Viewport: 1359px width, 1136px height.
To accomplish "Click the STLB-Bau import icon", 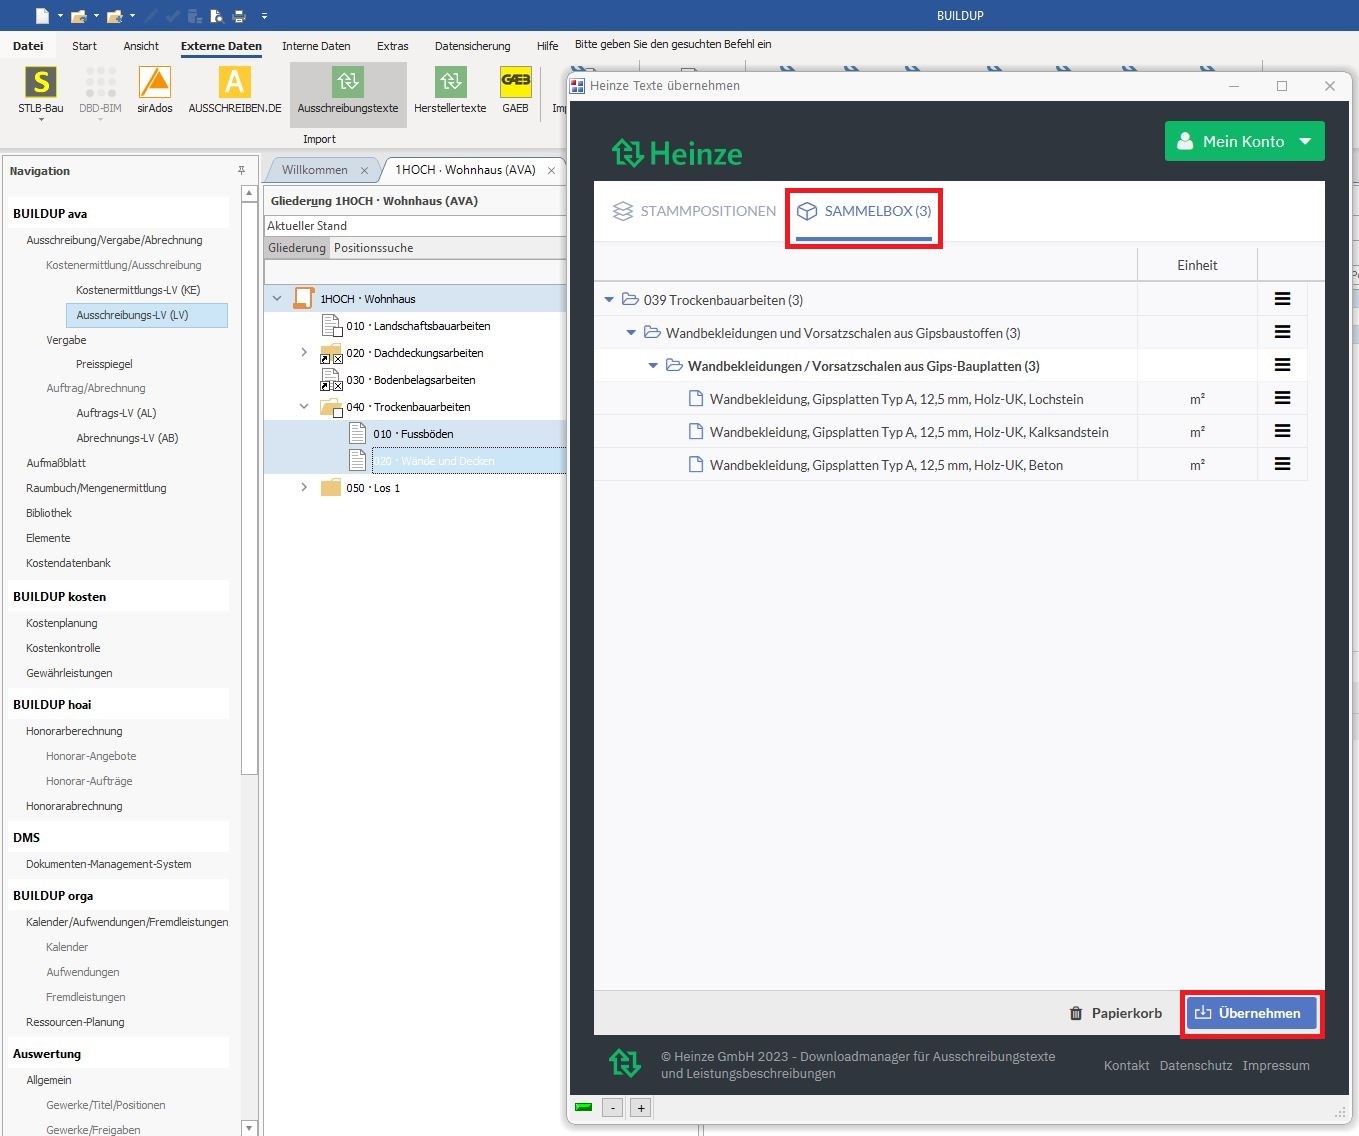I will point(40,83).
